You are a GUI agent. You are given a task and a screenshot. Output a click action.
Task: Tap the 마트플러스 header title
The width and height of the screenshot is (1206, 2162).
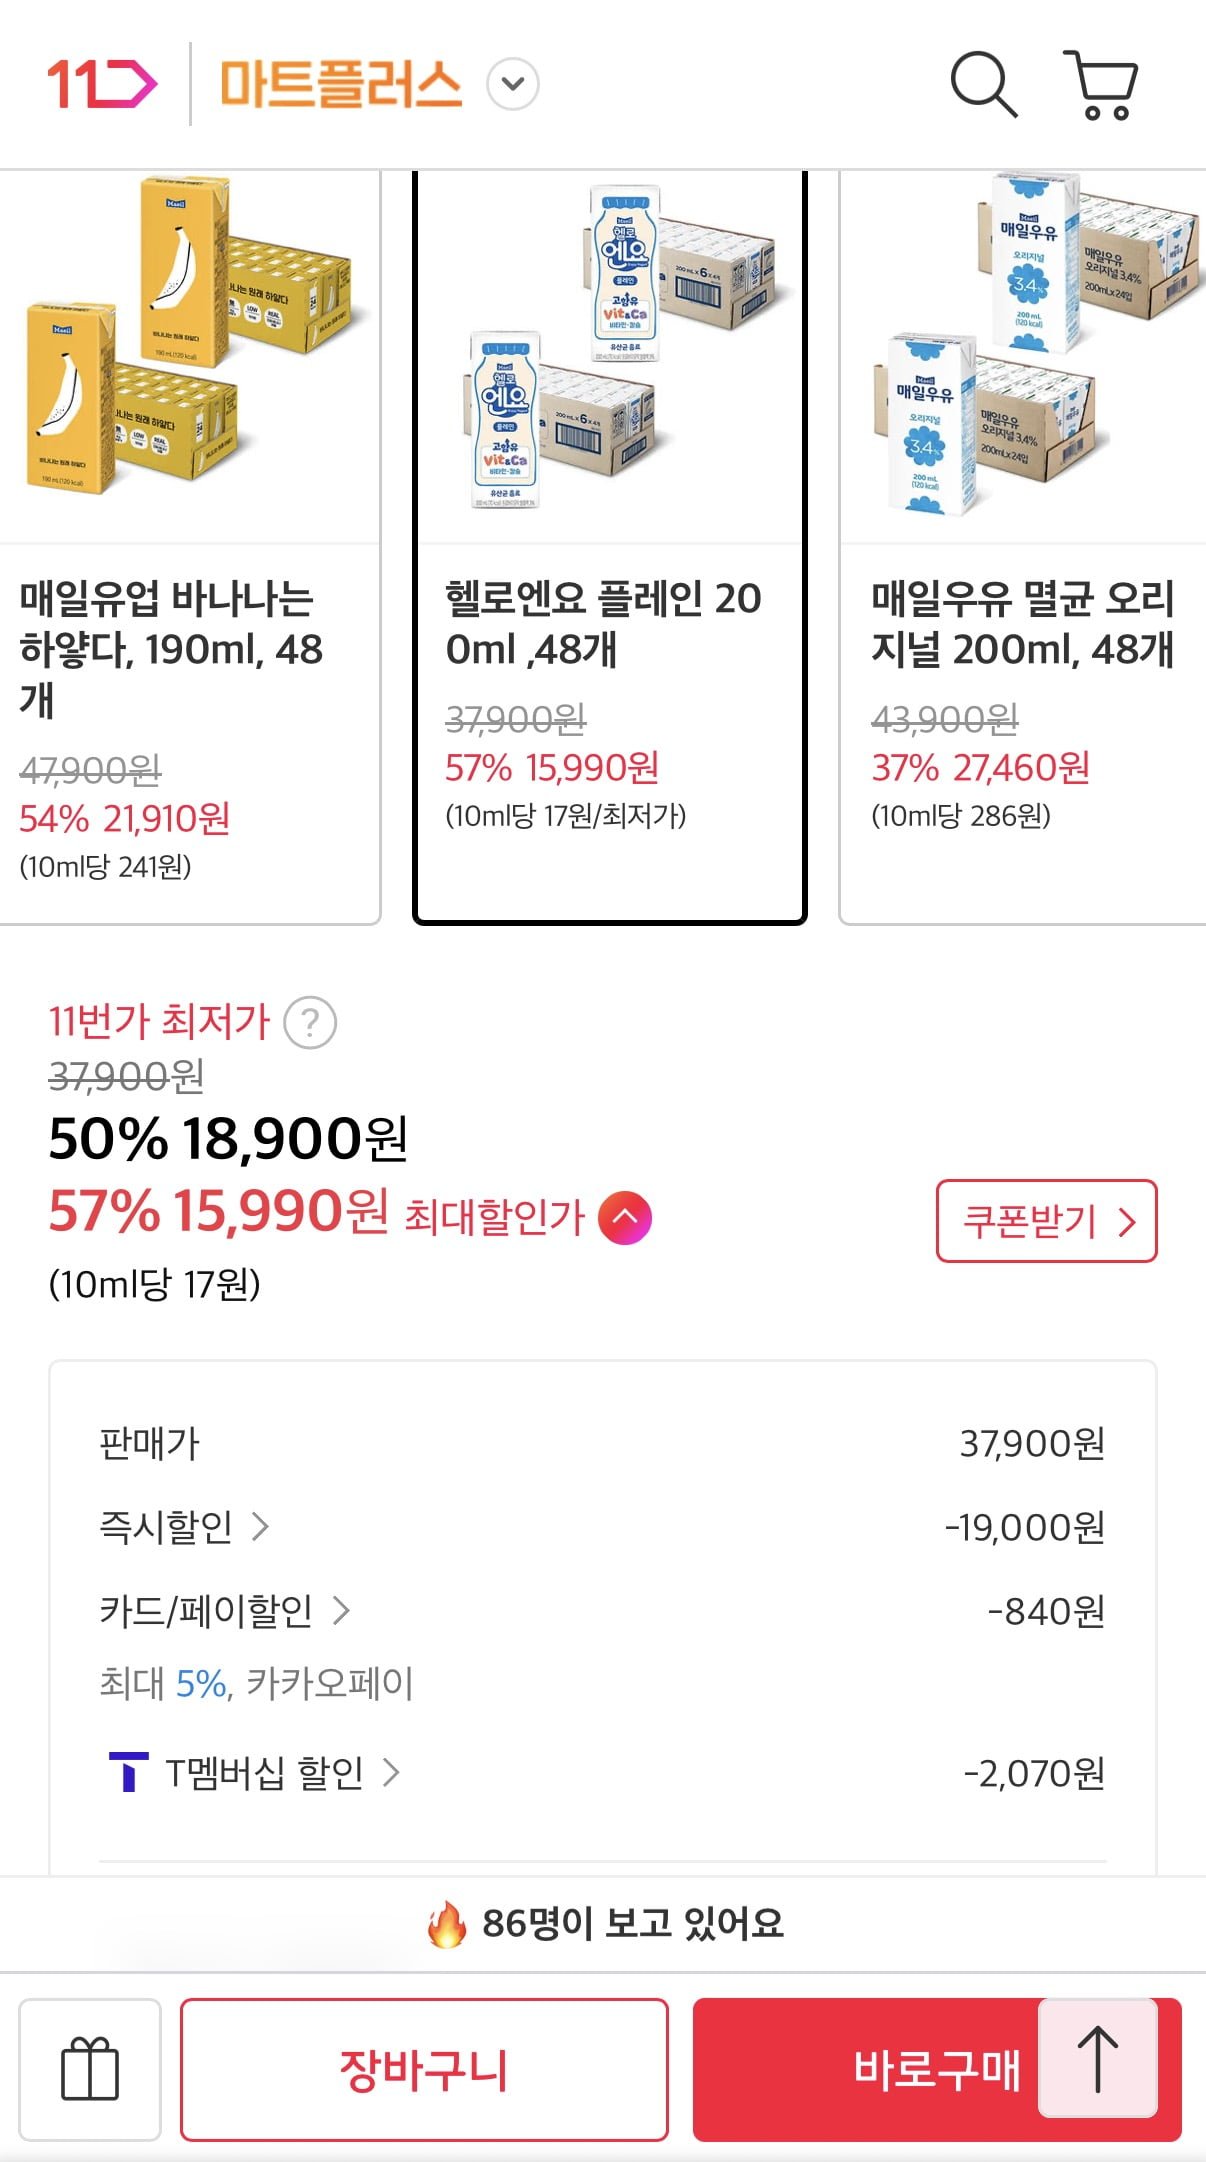click(340, 84)
